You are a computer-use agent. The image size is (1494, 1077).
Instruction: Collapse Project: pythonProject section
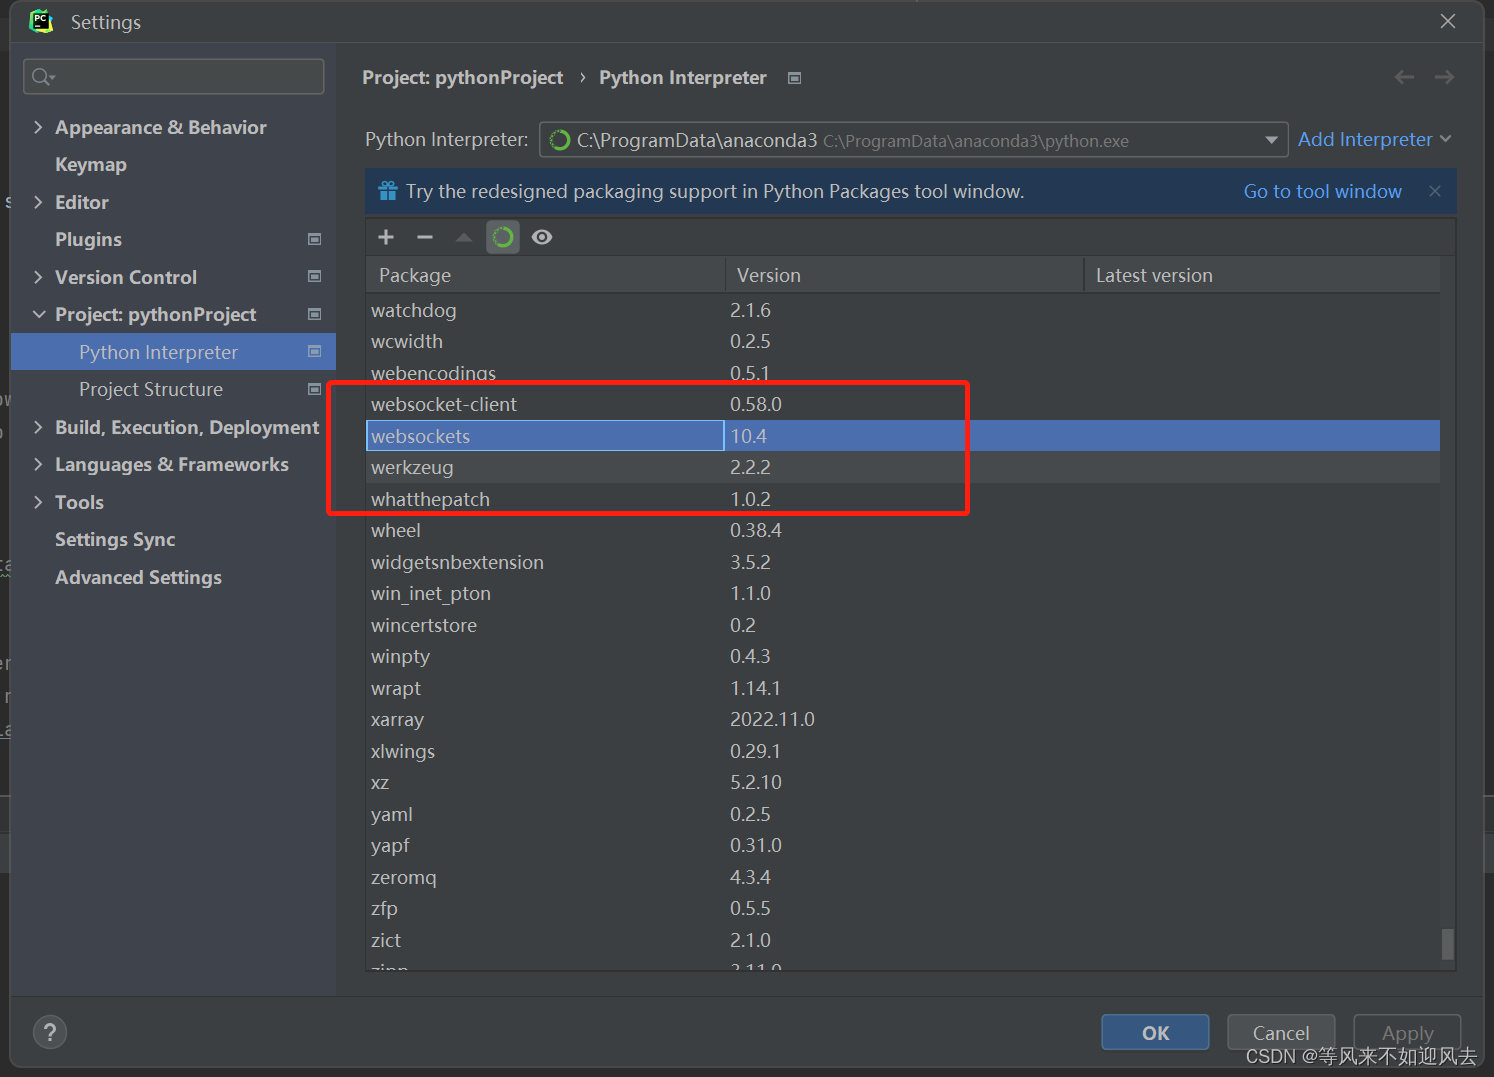[39, 314]
